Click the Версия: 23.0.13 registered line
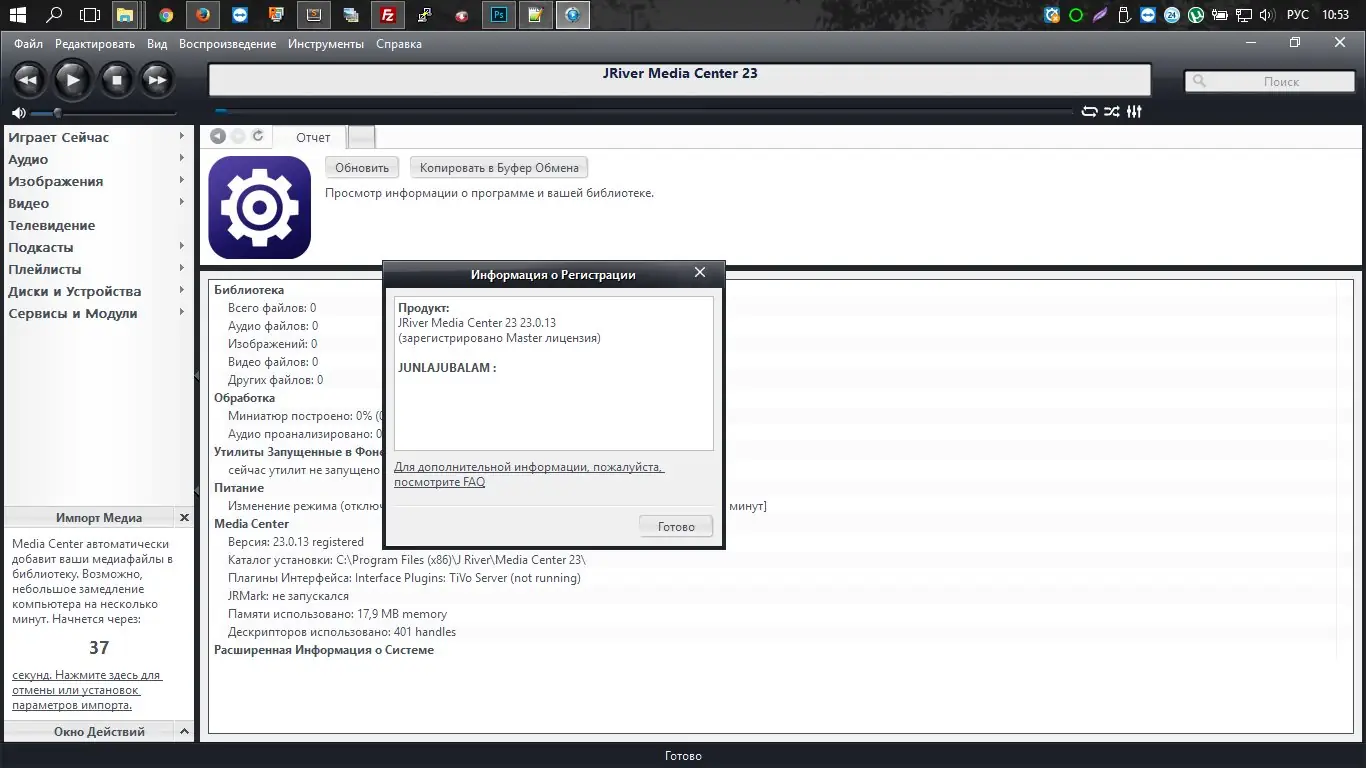 click(x=296, y=542)
